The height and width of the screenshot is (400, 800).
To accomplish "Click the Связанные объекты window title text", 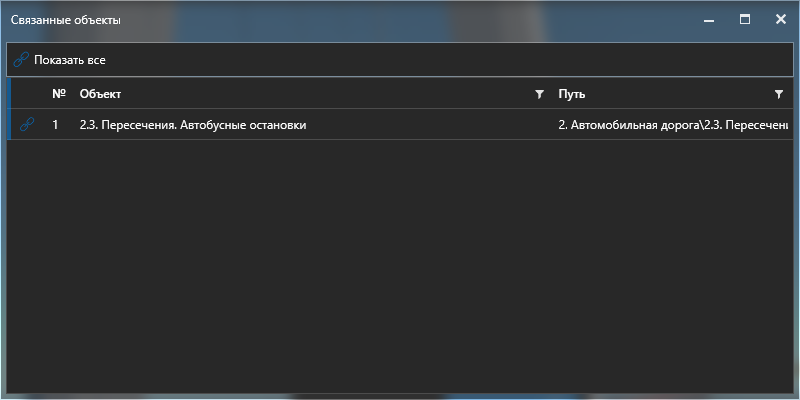I will click(x=66, y=20).
